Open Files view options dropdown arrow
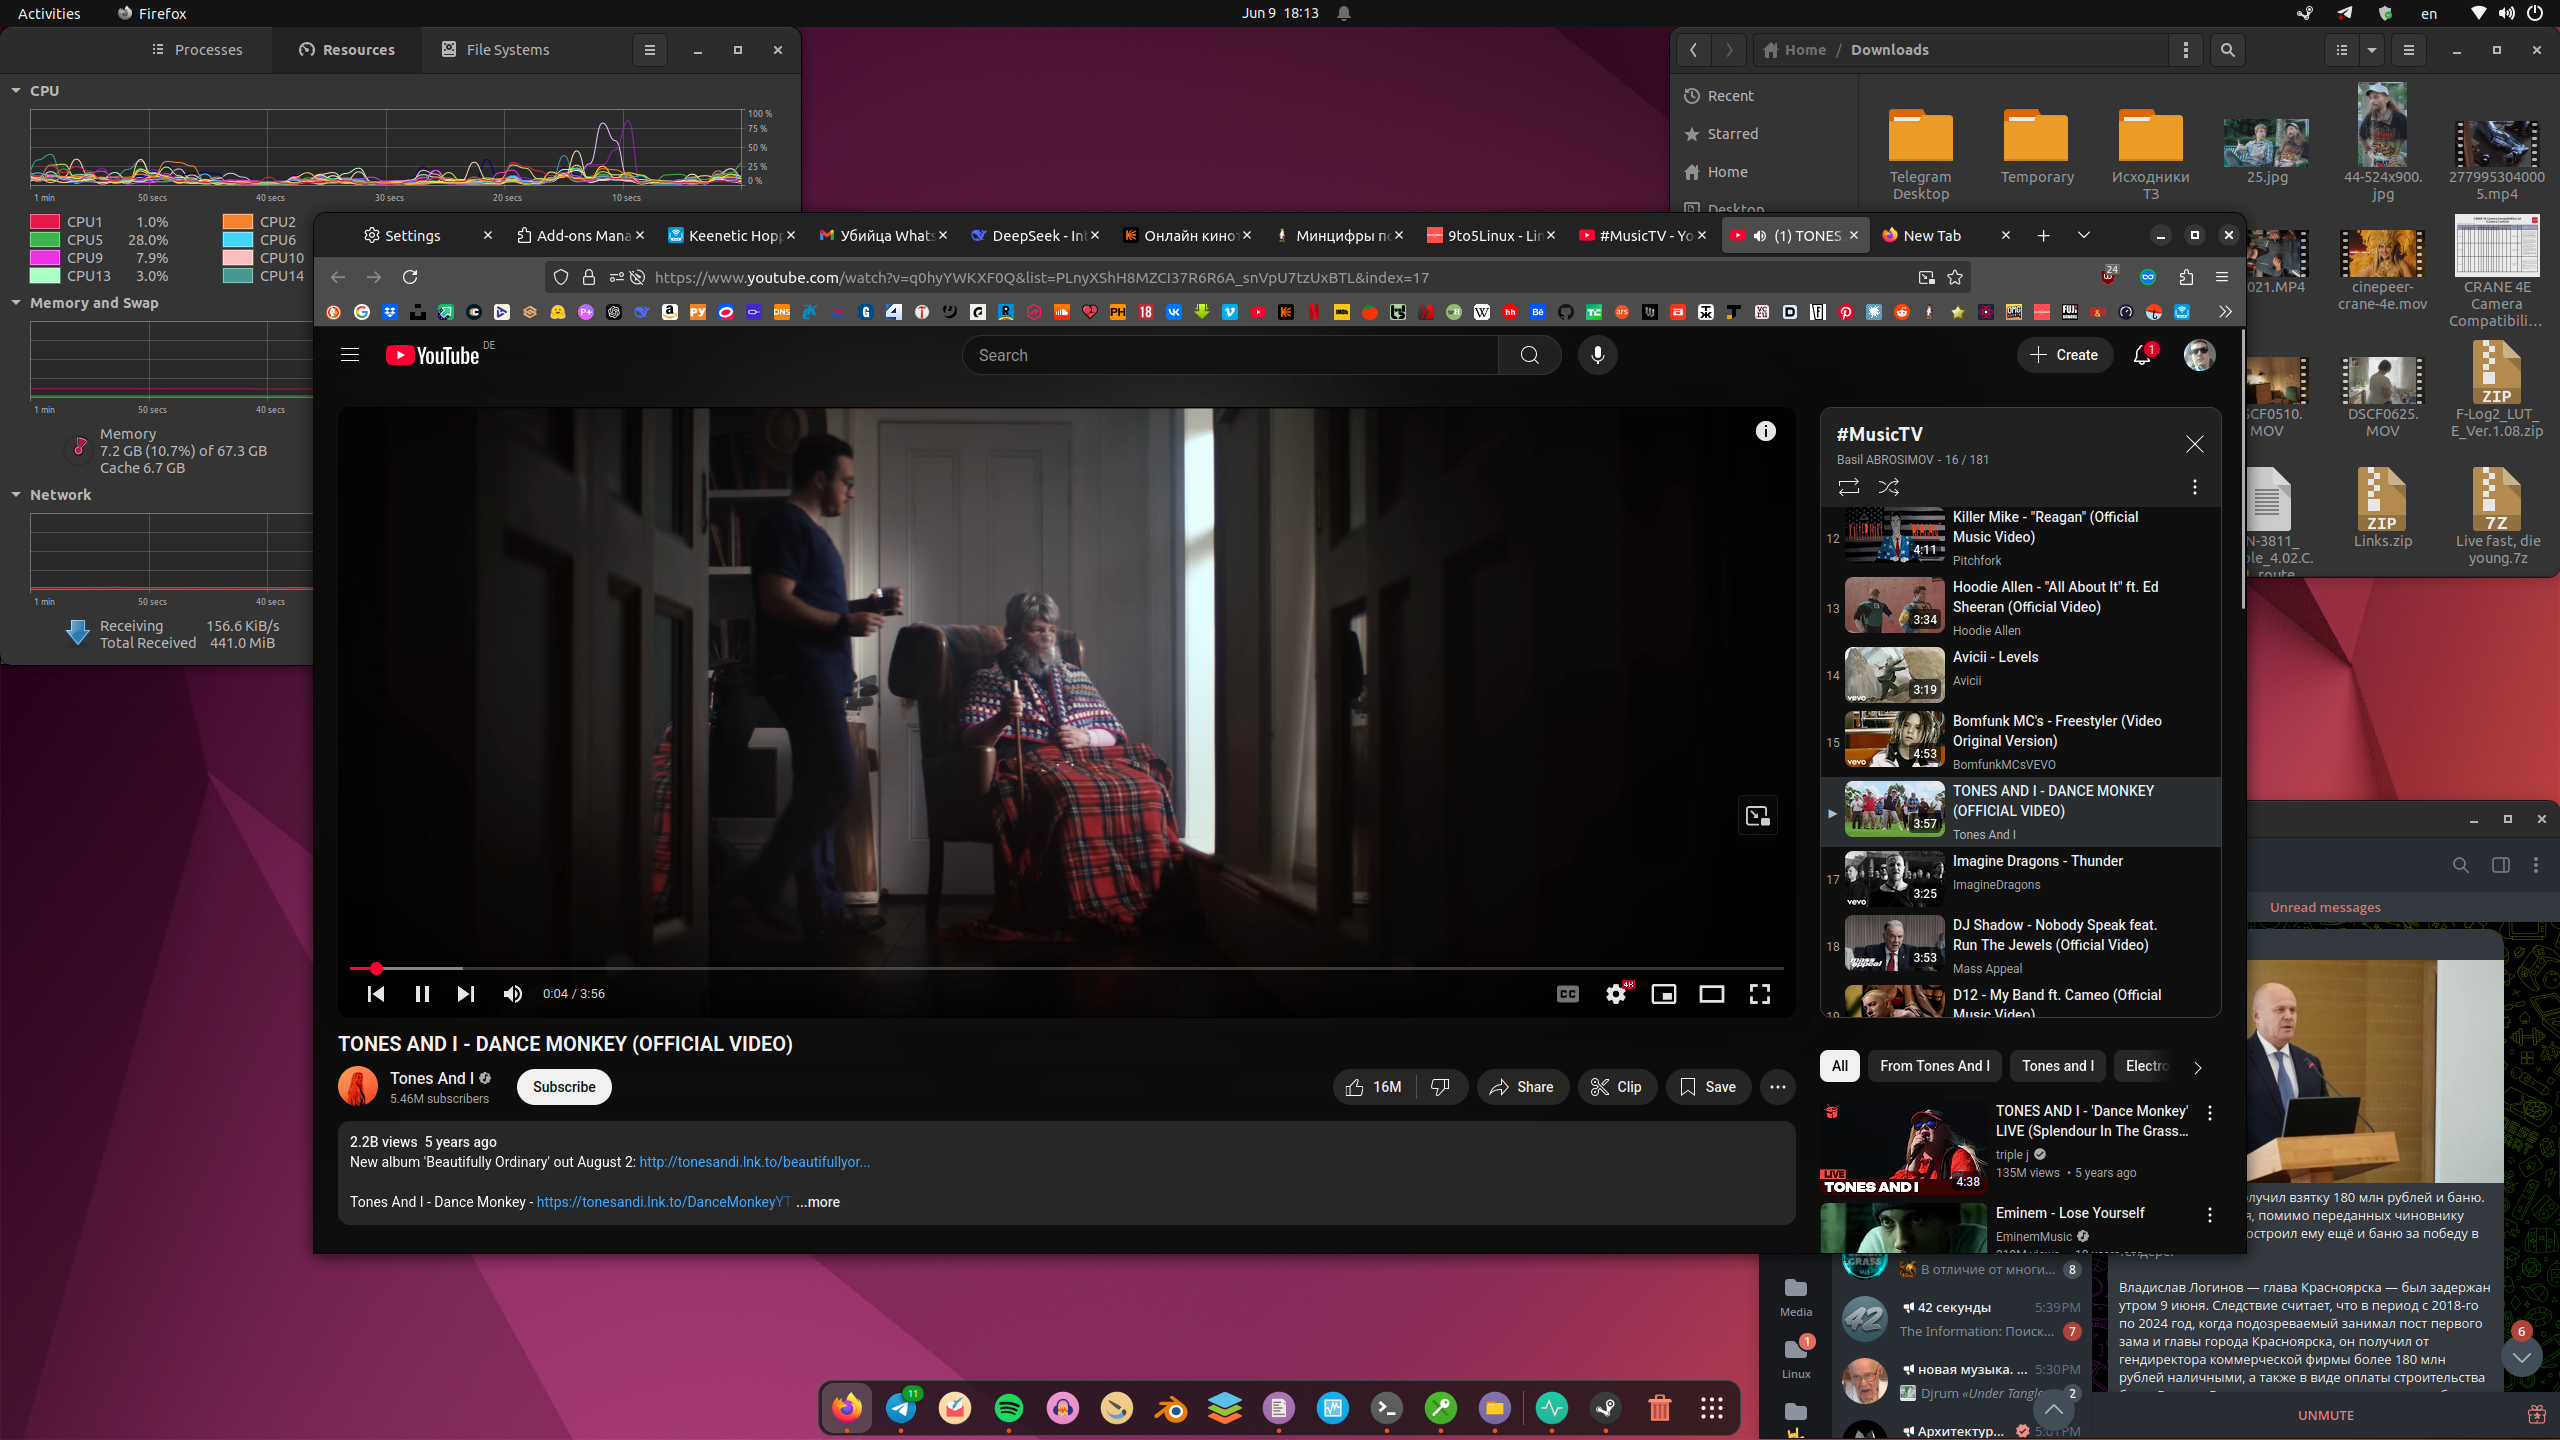This screenshot has height=1440, width=2560. [x=2371, y=49]
